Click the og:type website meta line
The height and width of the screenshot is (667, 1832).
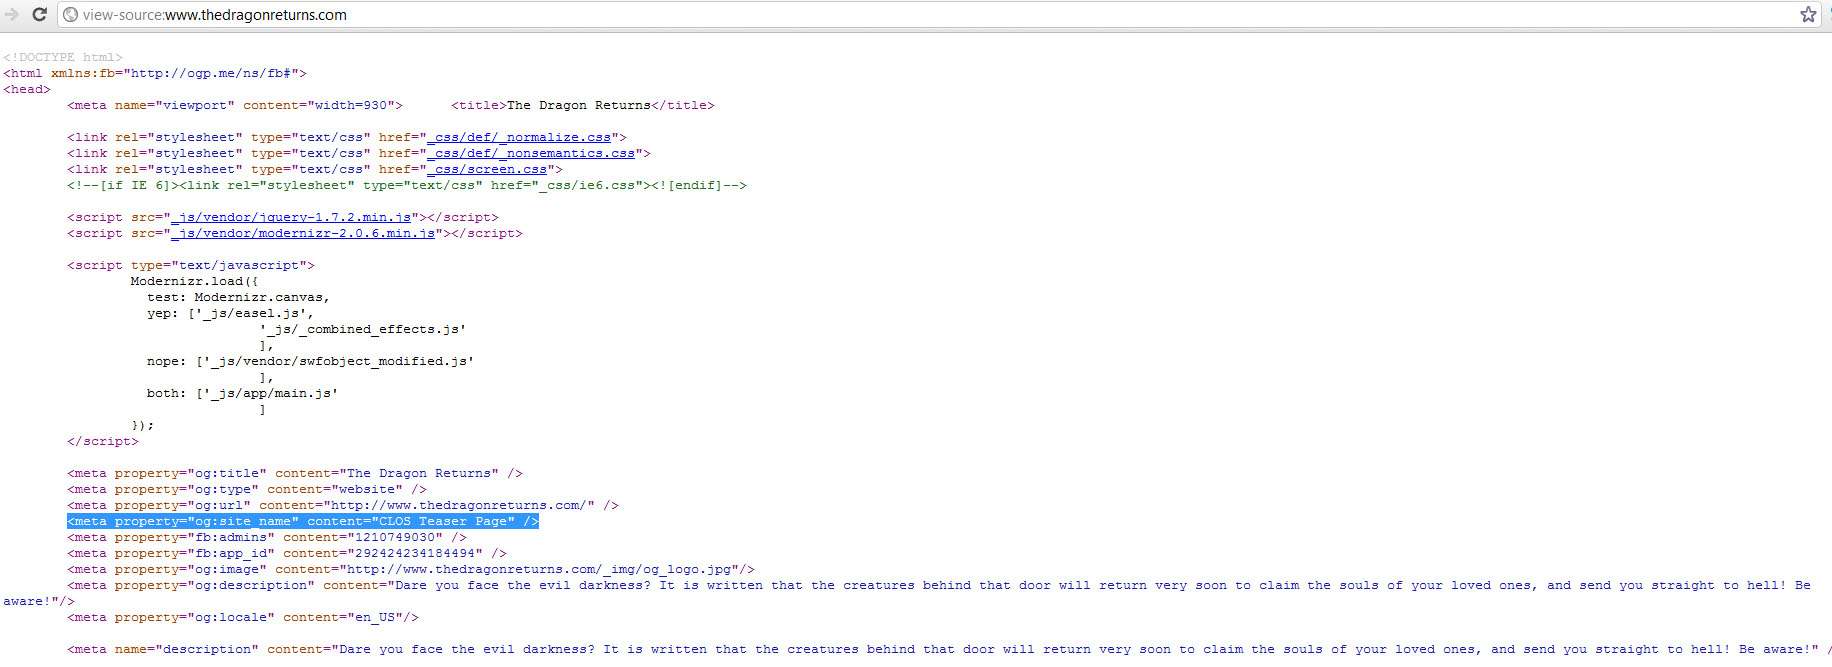click(x=247, y=489)
